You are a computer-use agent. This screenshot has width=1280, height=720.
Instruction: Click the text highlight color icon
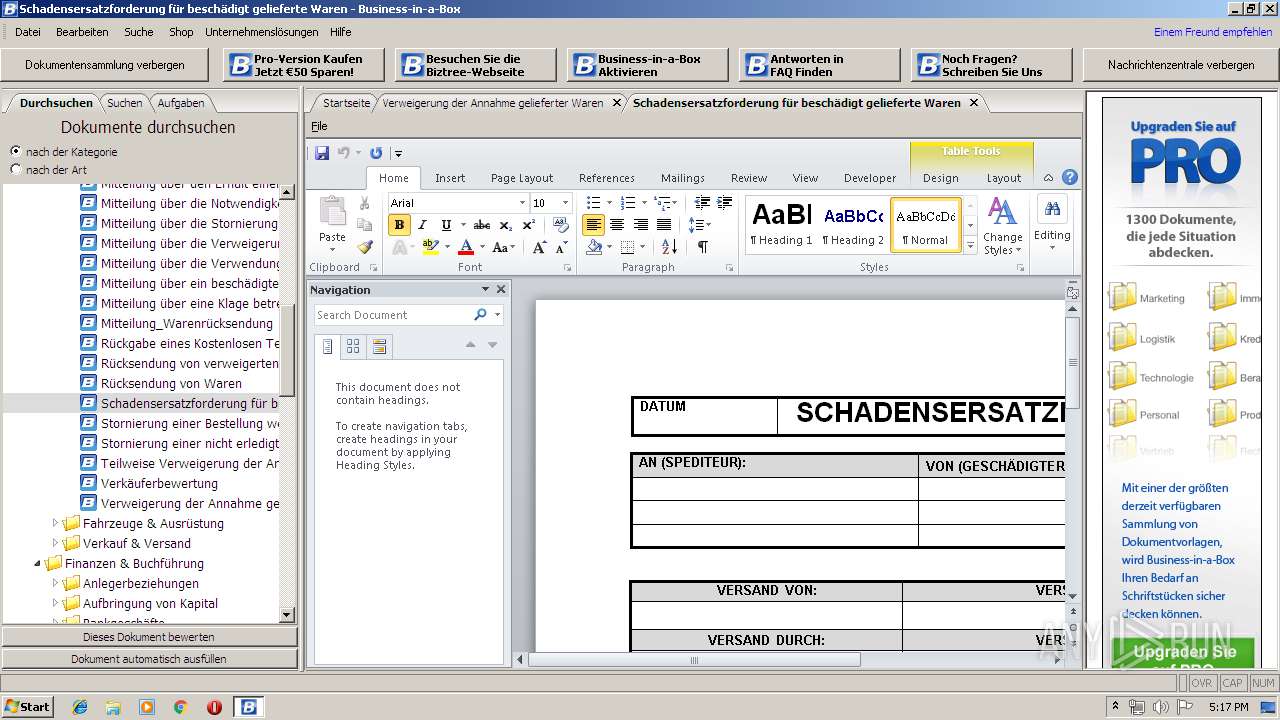430,247
